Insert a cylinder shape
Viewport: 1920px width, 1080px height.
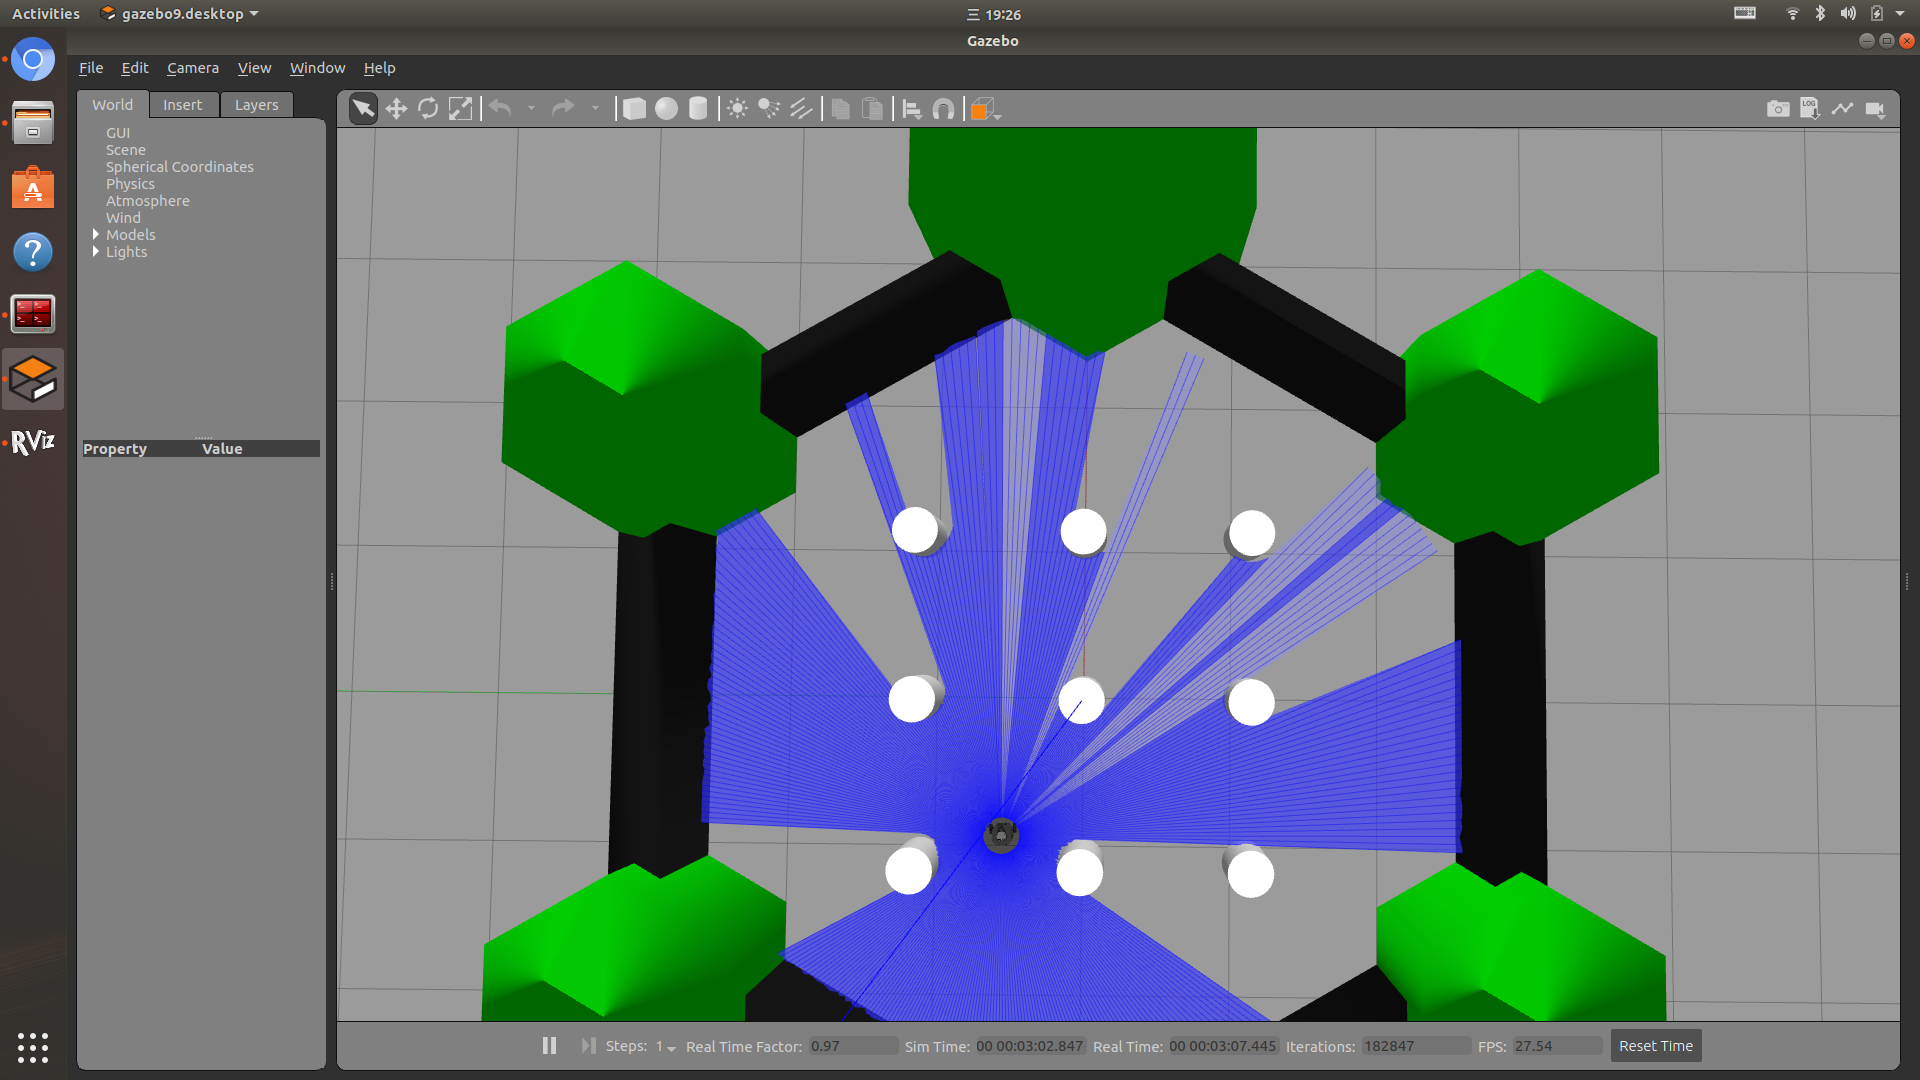[x=698, y=109]
